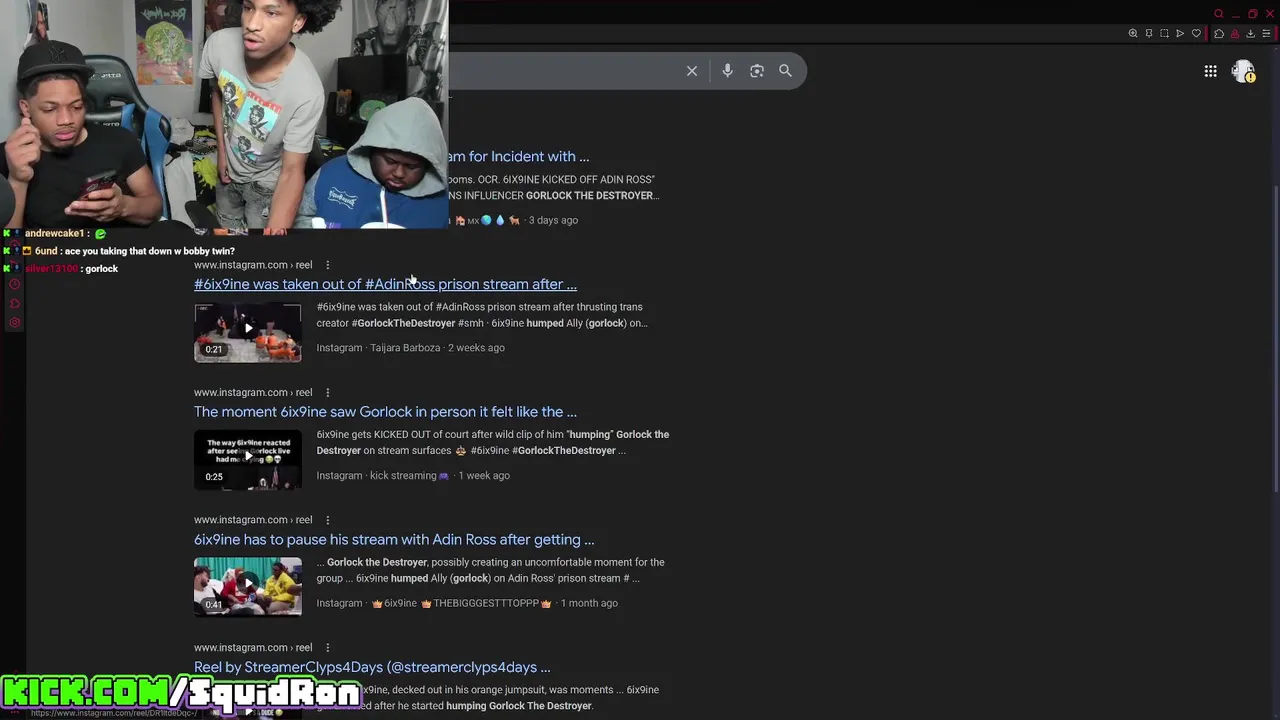Bookmark the page with the heart icon
The height and width of the screenshot is (720, 1280).
tap(1196, 33)
